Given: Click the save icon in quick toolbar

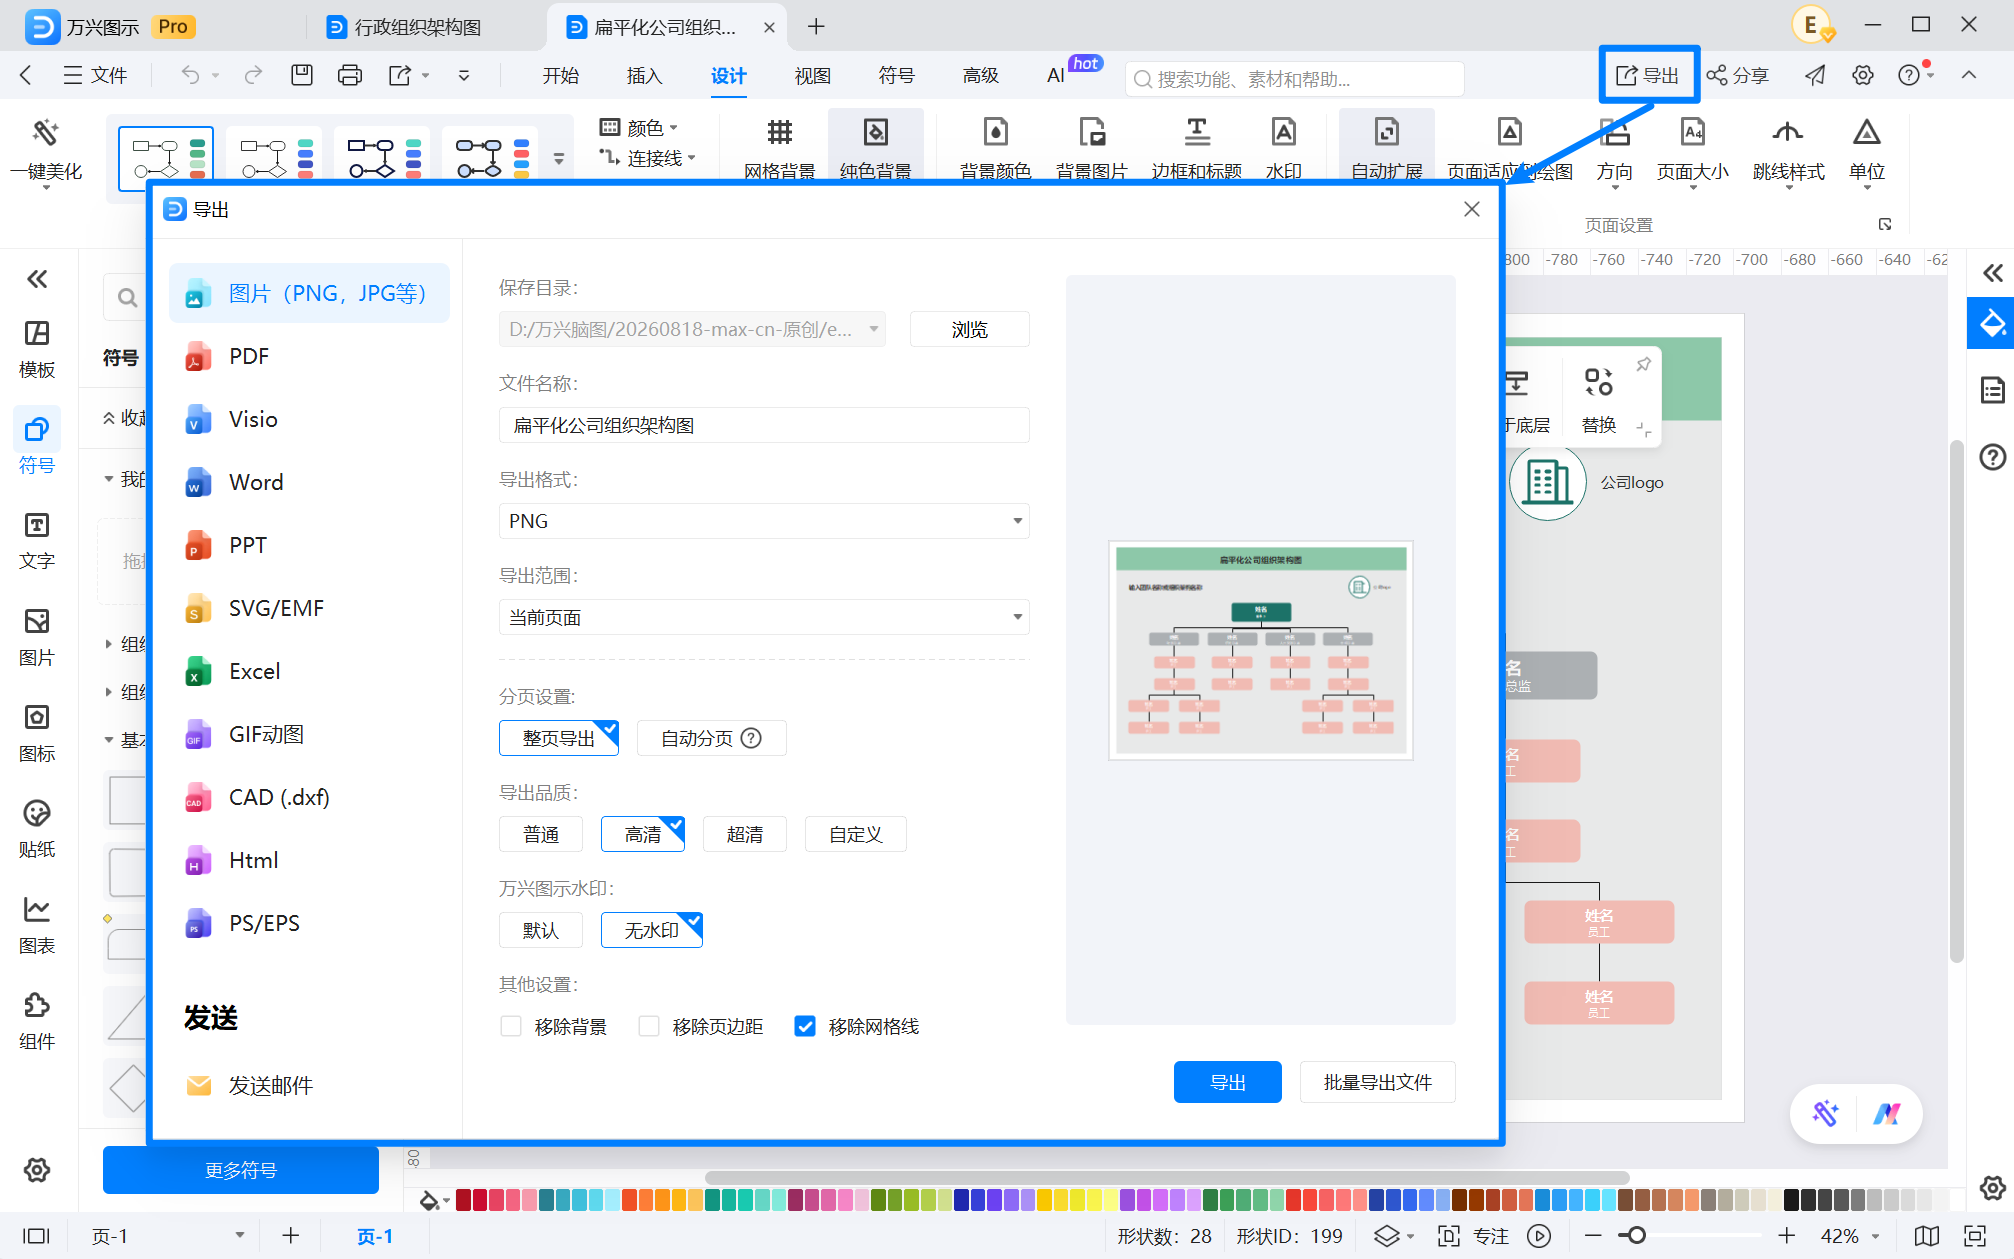Looking at the screenshot, I should click(302, 75).
